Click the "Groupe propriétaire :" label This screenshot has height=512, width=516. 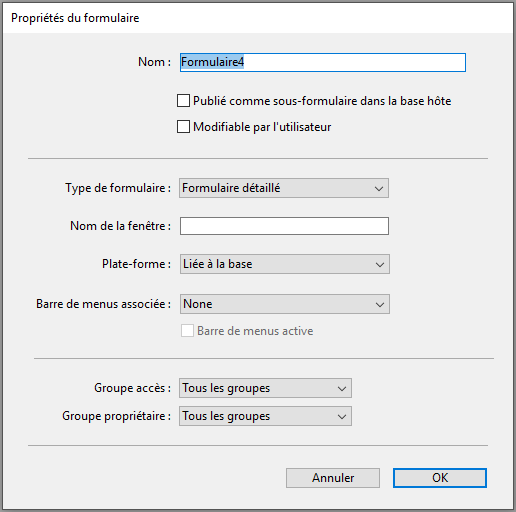(x=116, y=416)
